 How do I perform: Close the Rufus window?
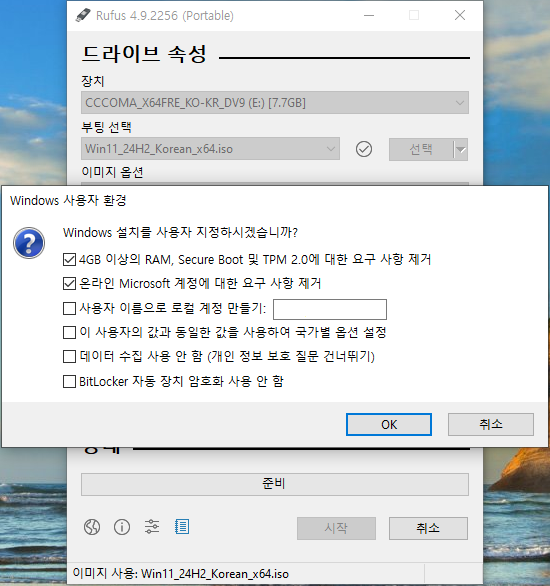(460, 15)
